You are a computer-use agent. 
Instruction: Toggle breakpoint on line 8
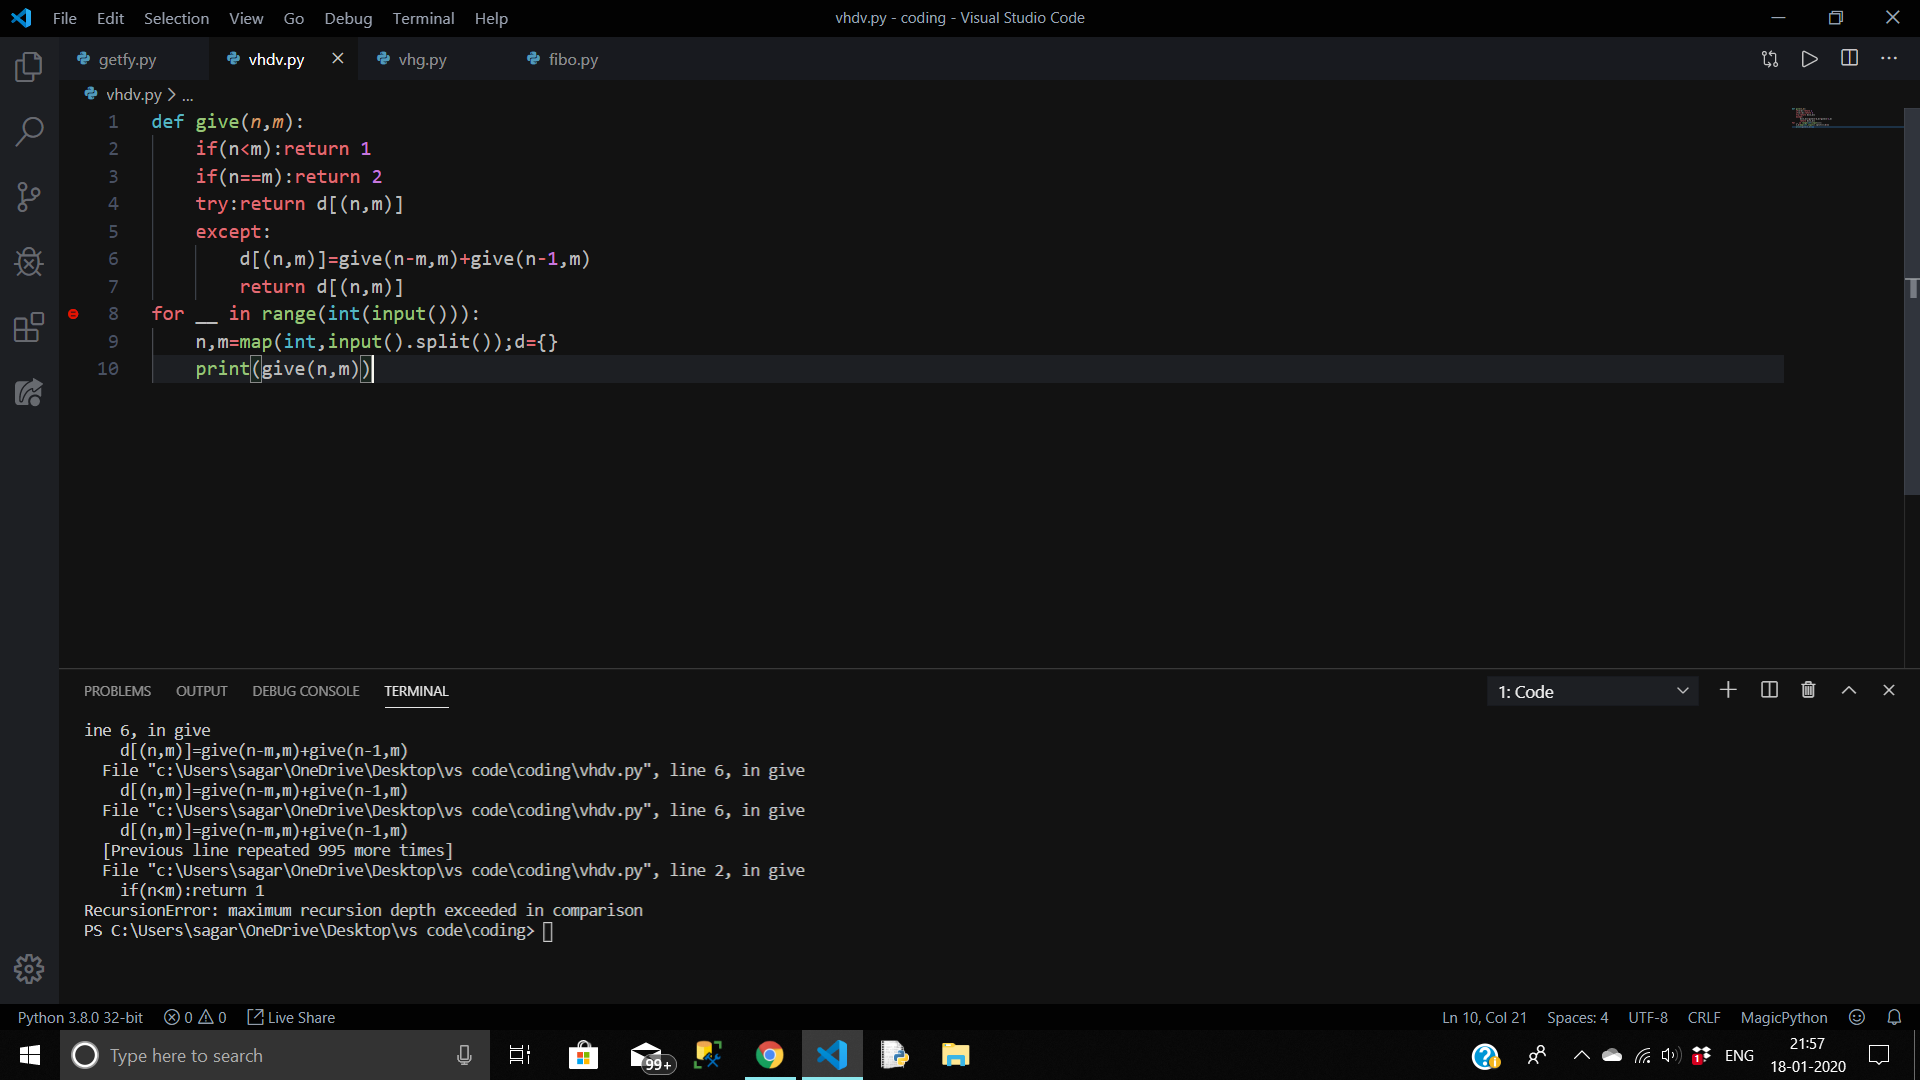click(73, 314)
